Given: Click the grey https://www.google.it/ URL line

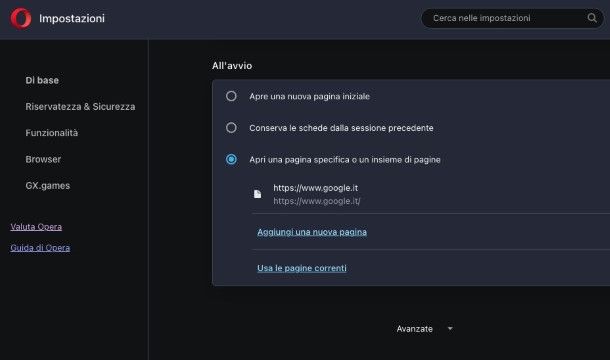Looking at the screenshot, I should tap(317, 201).
